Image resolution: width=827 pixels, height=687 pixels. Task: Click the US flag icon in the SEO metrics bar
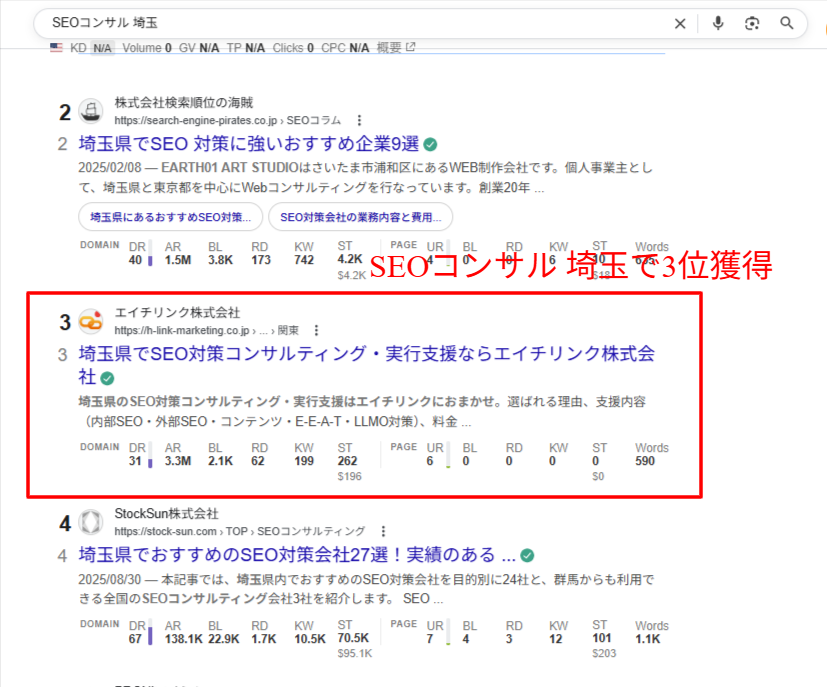pyautogui.click(x=57, y=46)
